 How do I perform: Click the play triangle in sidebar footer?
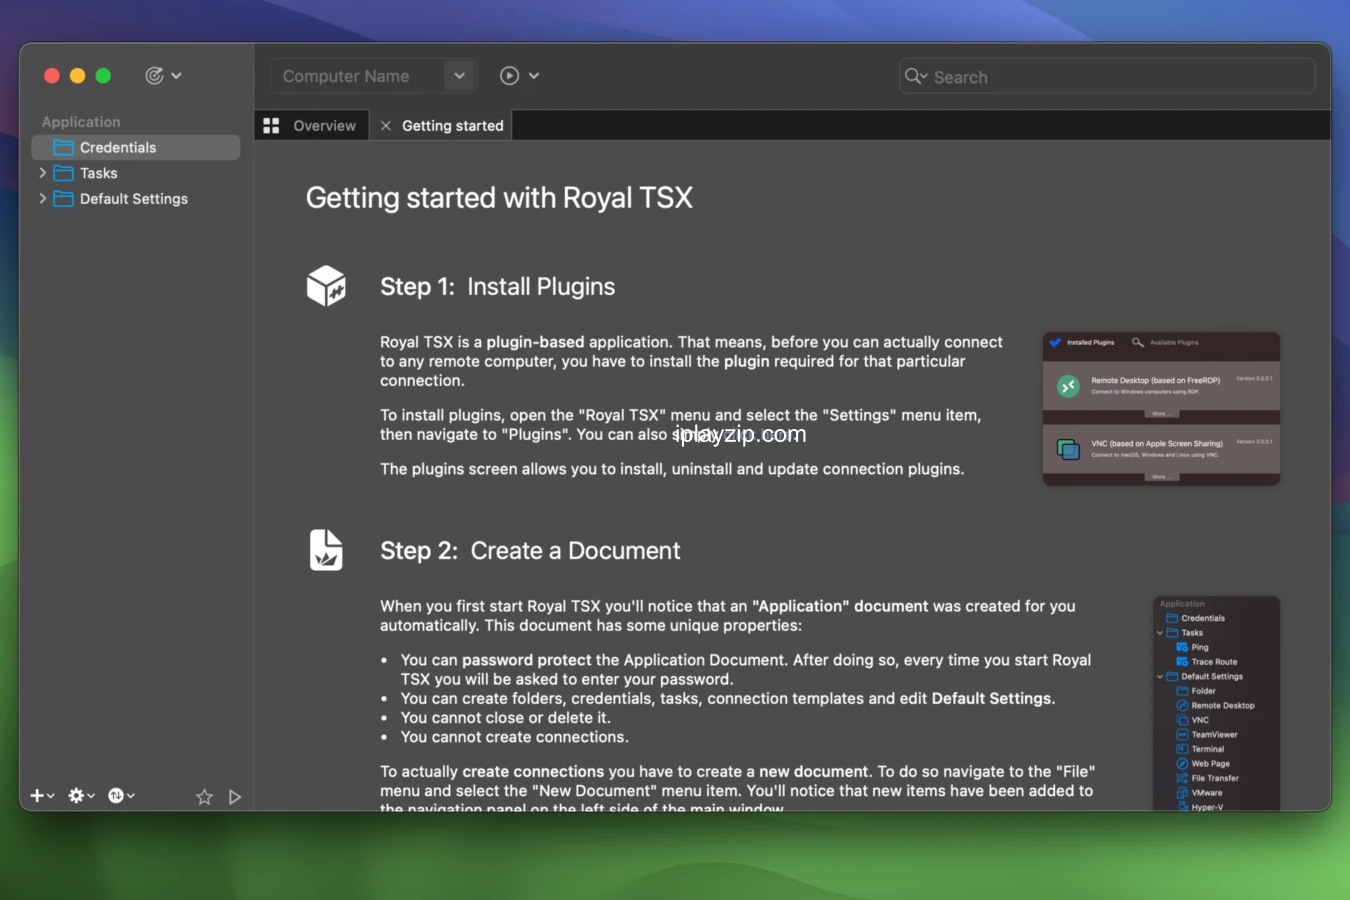click(235, 797)
